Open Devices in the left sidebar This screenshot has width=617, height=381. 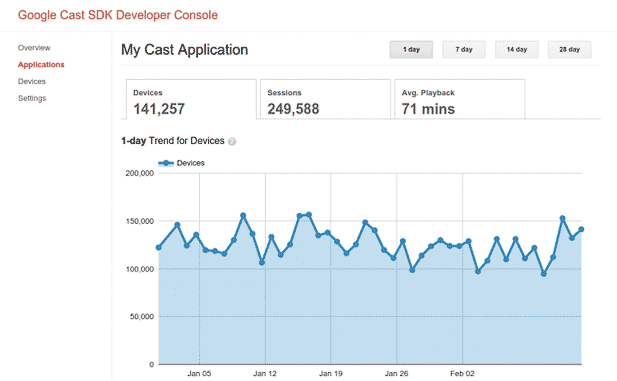tap(32, 81)
